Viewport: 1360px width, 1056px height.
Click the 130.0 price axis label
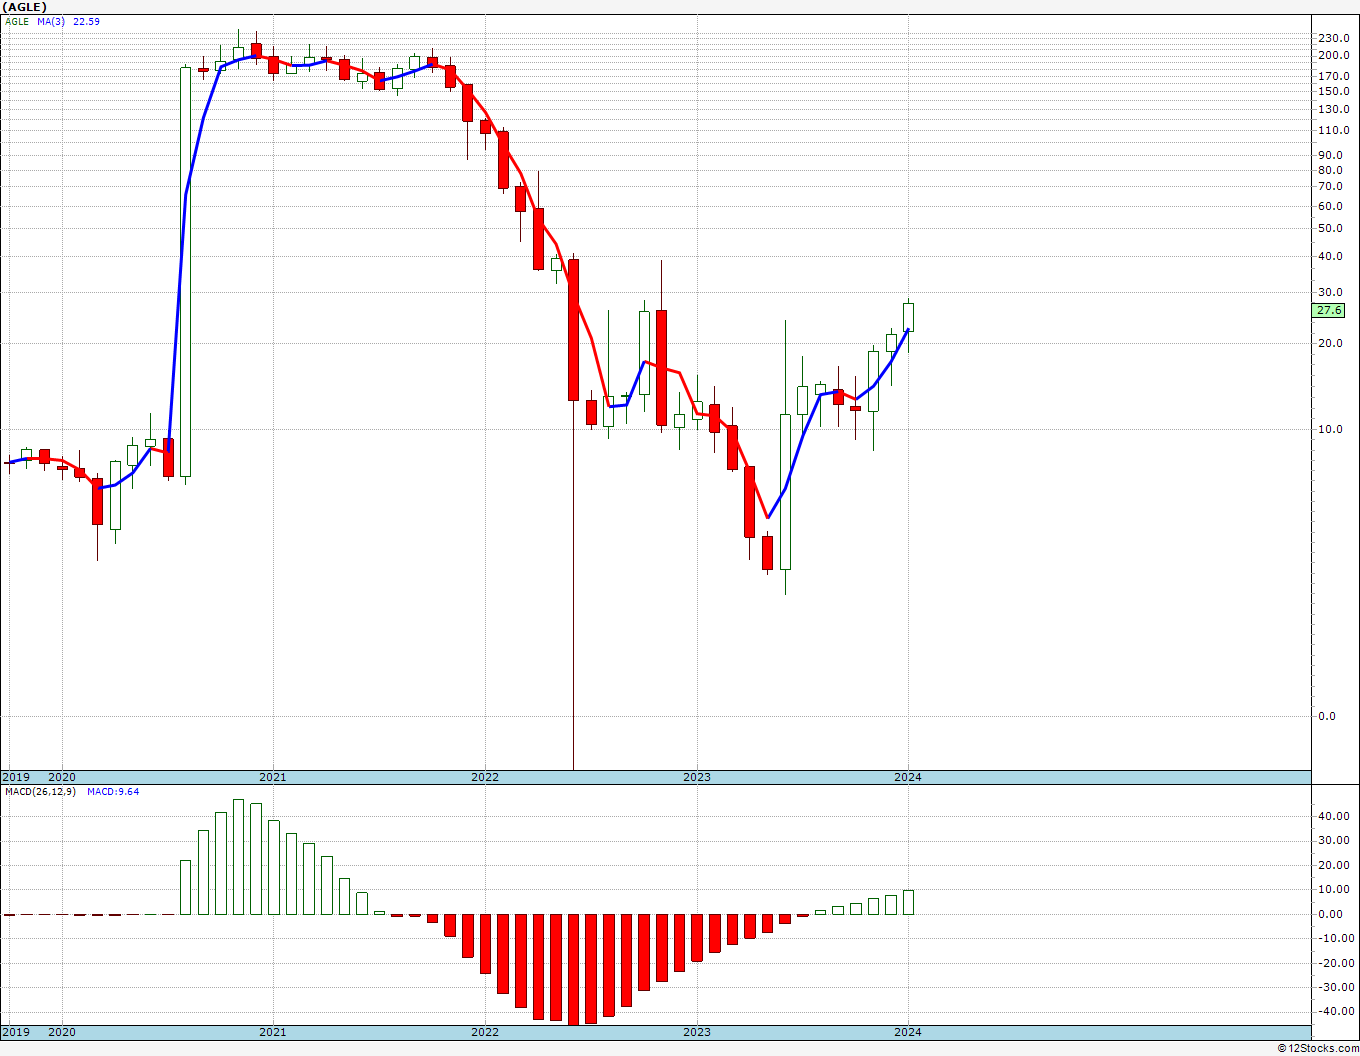tap(1333, 109)
